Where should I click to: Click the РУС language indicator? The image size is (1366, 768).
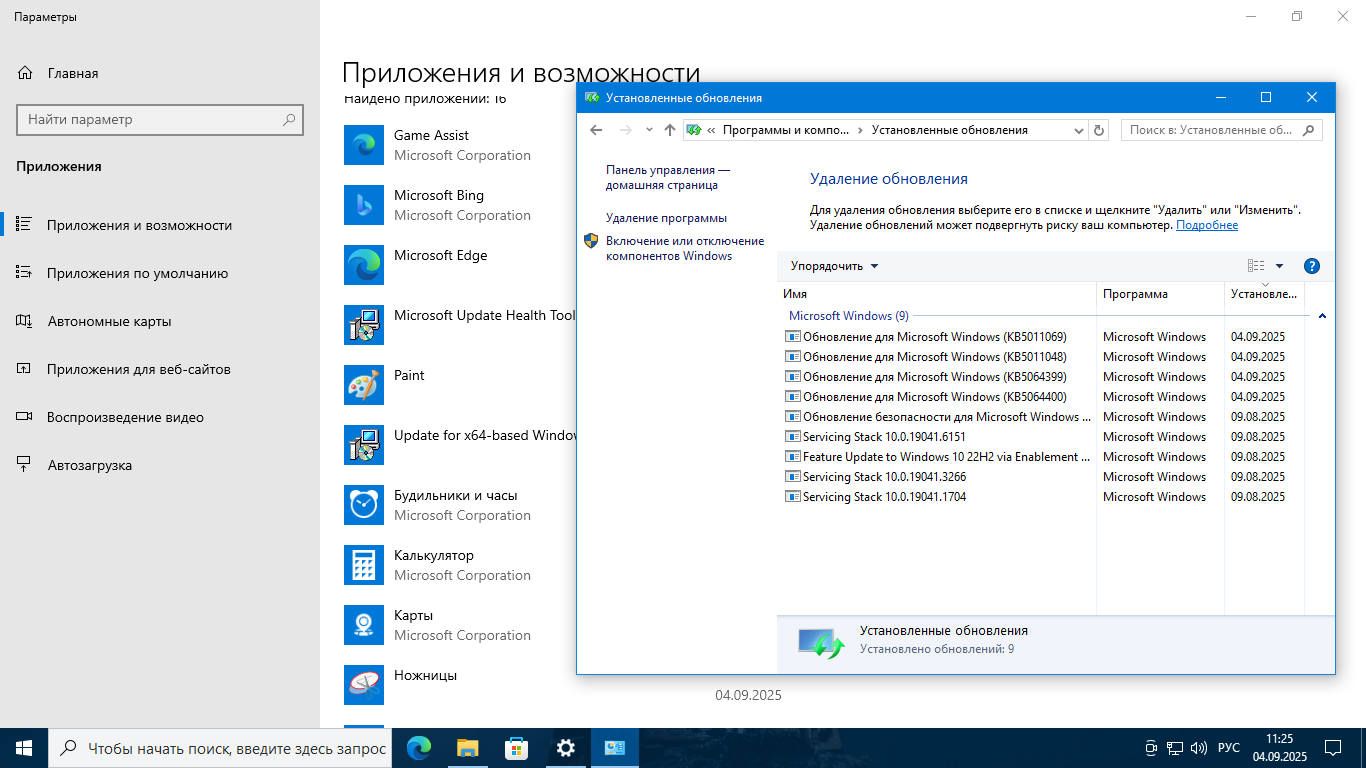[1229, 748]
